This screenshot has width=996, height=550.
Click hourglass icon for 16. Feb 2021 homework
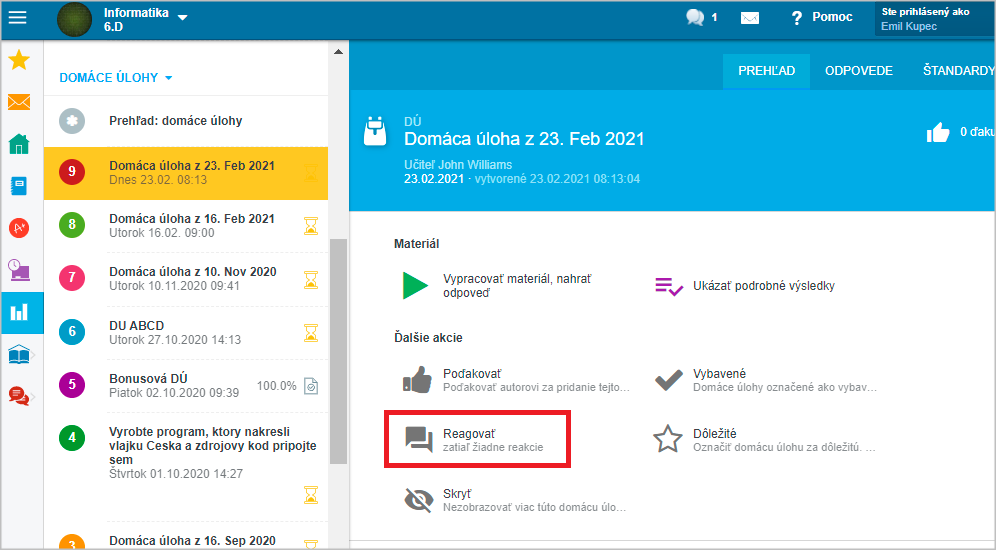(x=311, y=225)
